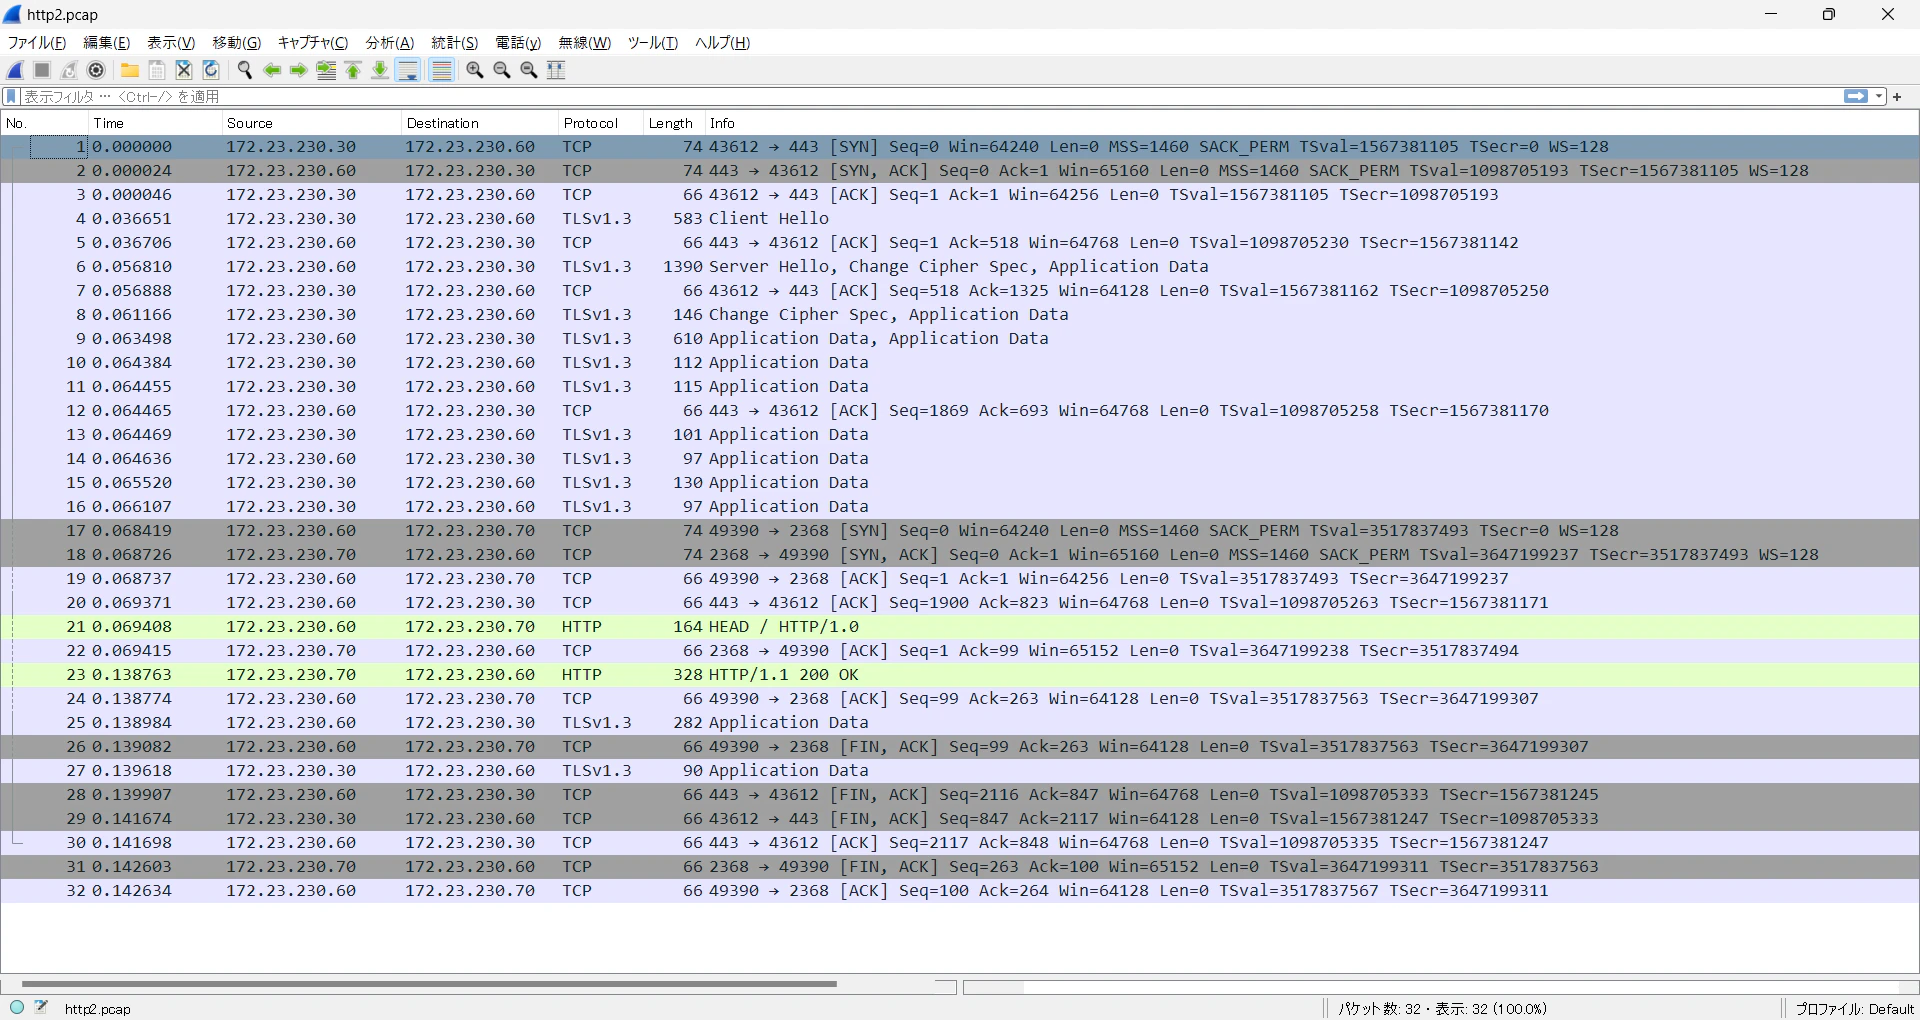1920x1020 pixels.
Task: Open the ヘルプ(H) menu
Action: click(x=722, y=43)
